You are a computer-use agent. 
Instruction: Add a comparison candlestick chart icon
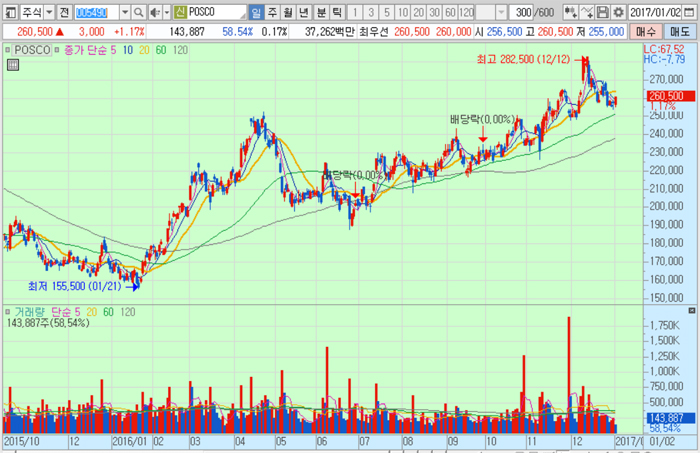[x=571, y=12]
